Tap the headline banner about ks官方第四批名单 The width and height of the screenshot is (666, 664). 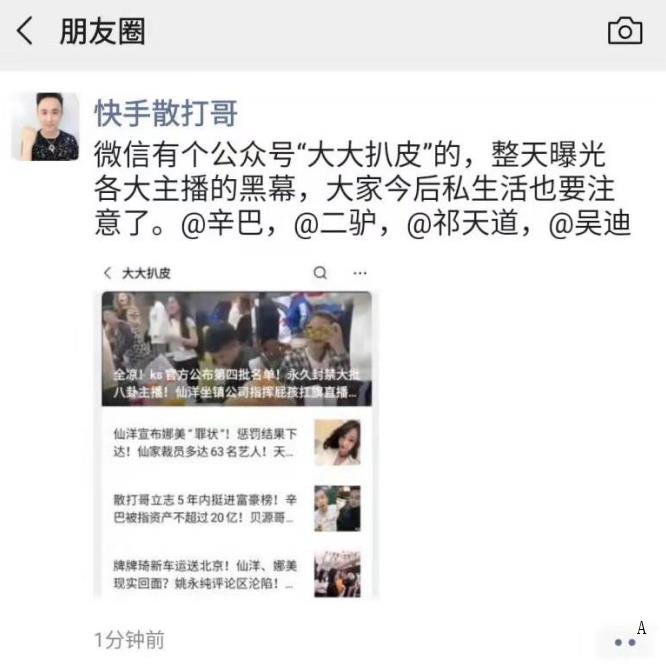point(237,349)
